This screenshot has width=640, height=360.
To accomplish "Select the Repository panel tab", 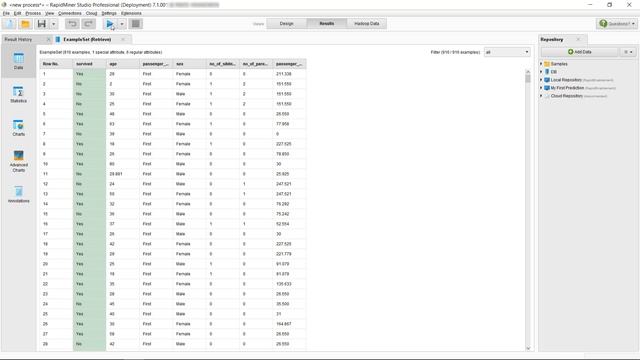I will click(x=552, y=40).
